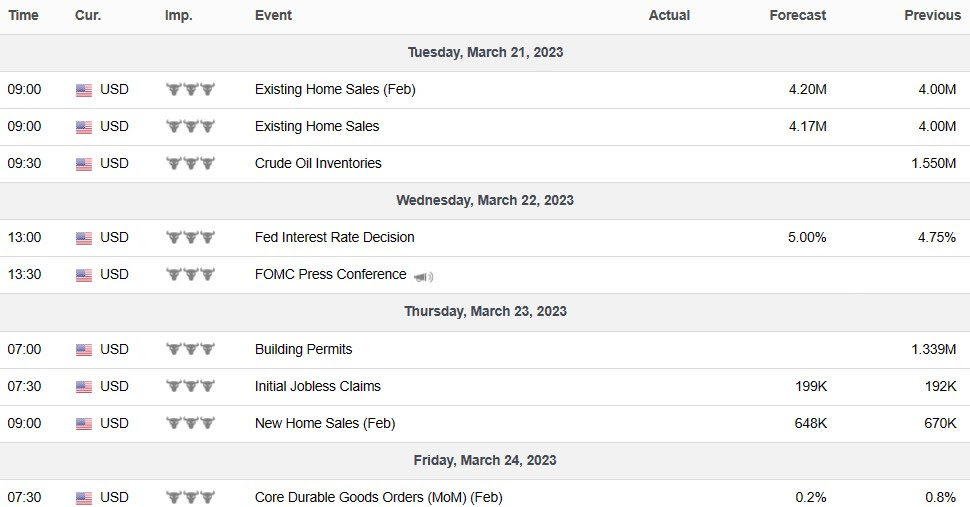Screen dimensions: 970x507
Task: Select the US flag beside Fed Interest Rate Decision
Action: 84,238
